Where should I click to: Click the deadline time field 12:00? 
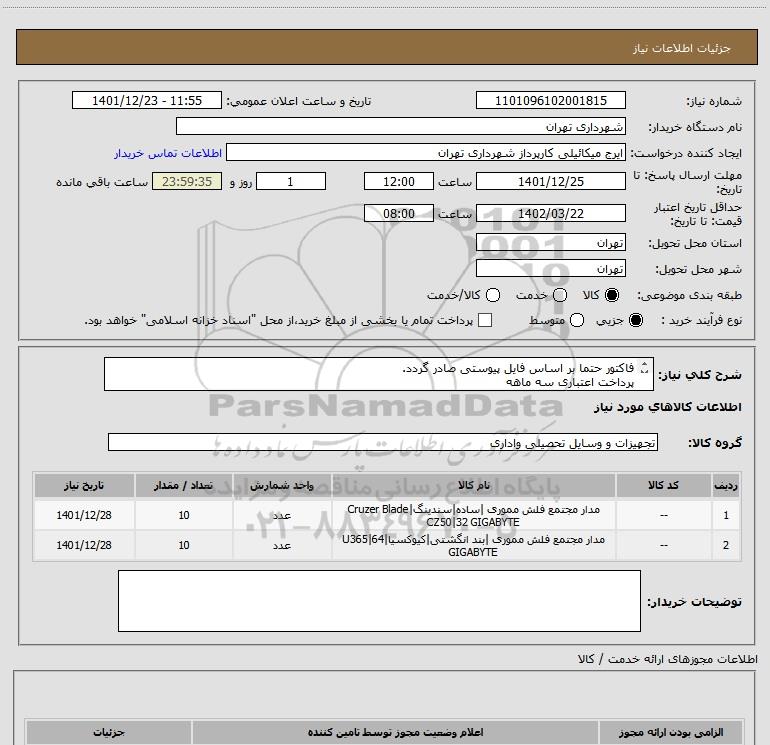pos(399,182)
